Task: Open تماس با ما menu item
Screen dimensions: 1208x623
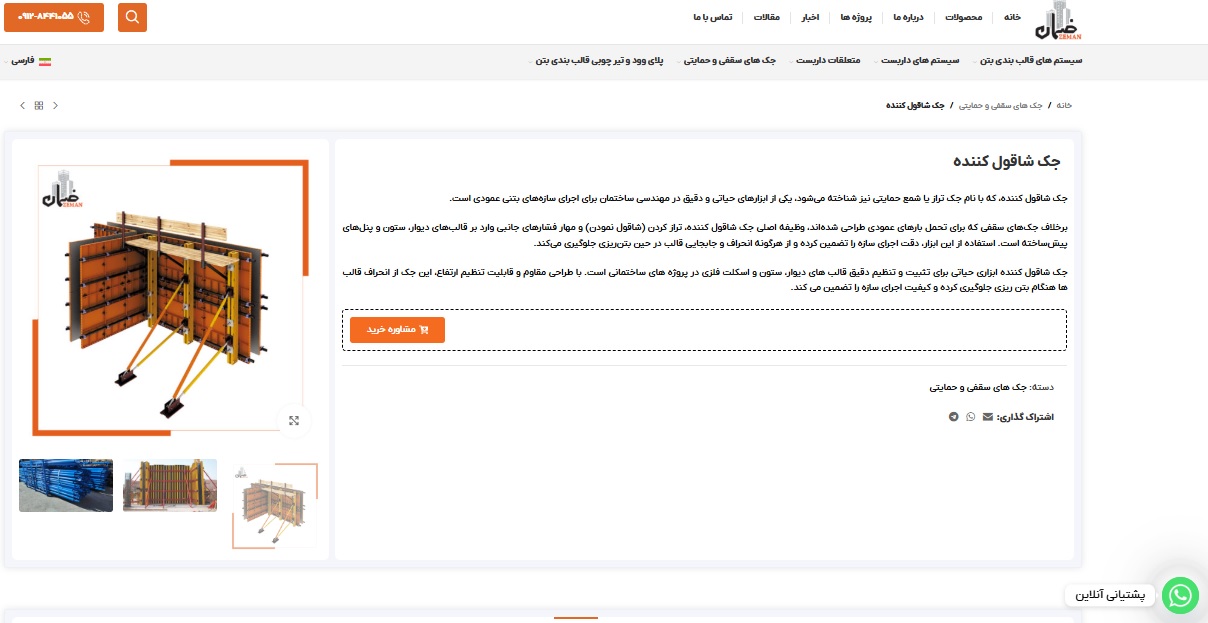Action: pos(712,18)
